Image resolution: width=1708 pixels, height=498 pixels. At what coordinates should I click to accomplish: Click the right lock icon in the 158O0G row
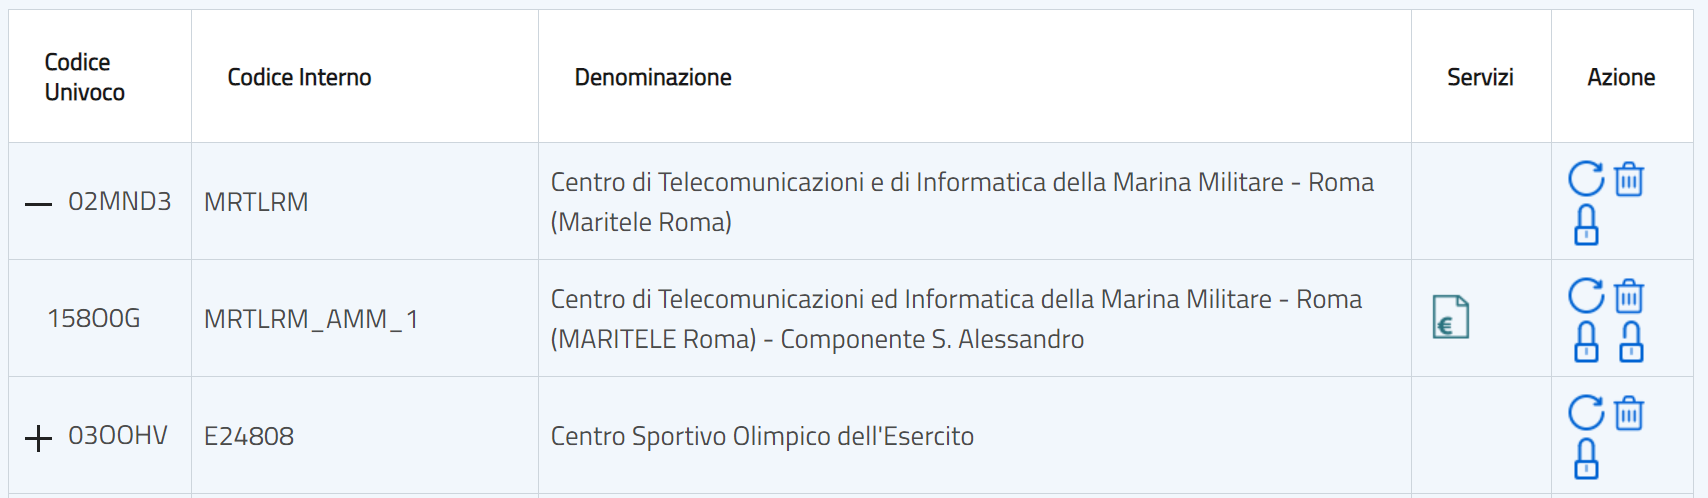(x=1631, y=342)
